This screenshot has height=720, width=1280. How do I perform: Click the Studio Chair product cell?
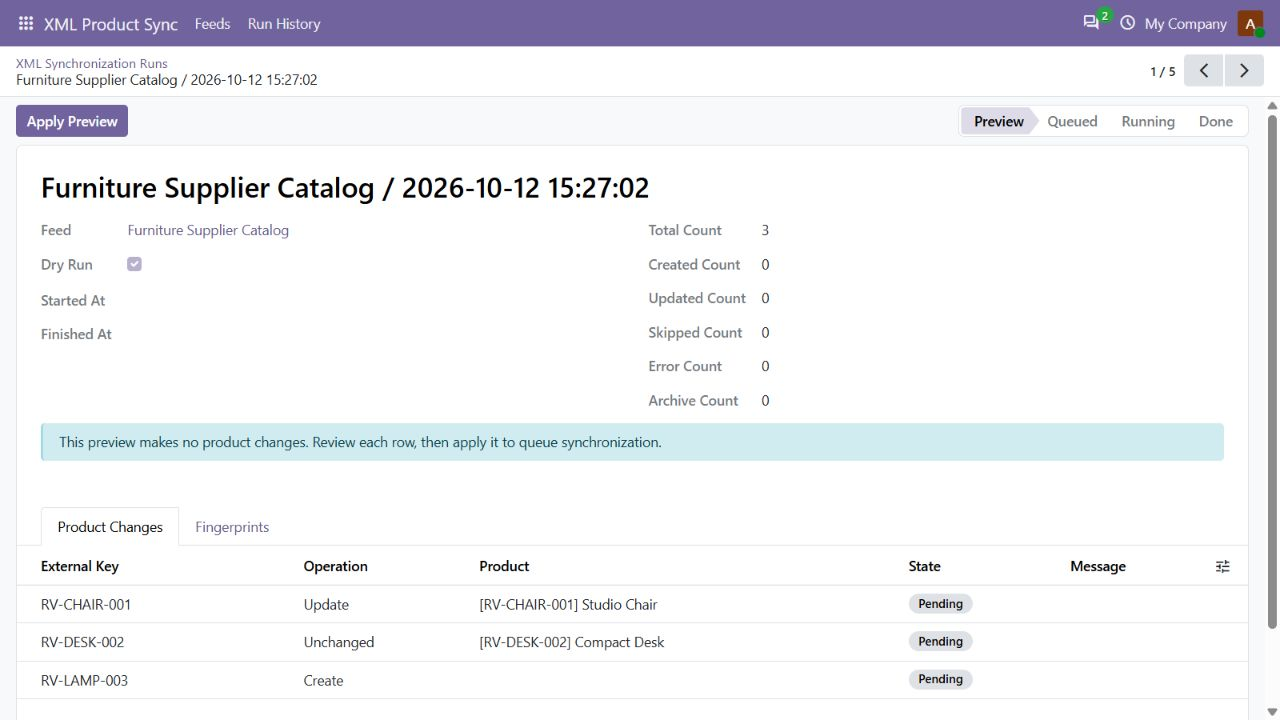tap(568, 604)
